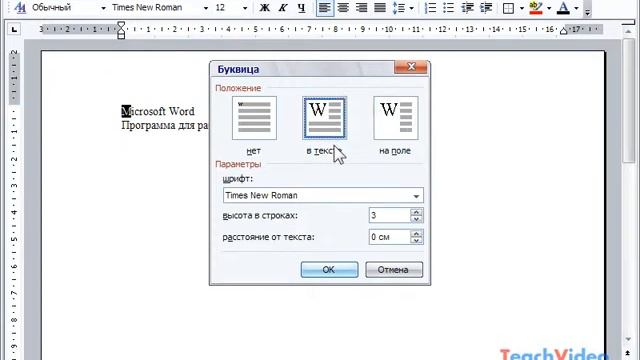Increase the paragraph indent

click(x=486, y=8)
